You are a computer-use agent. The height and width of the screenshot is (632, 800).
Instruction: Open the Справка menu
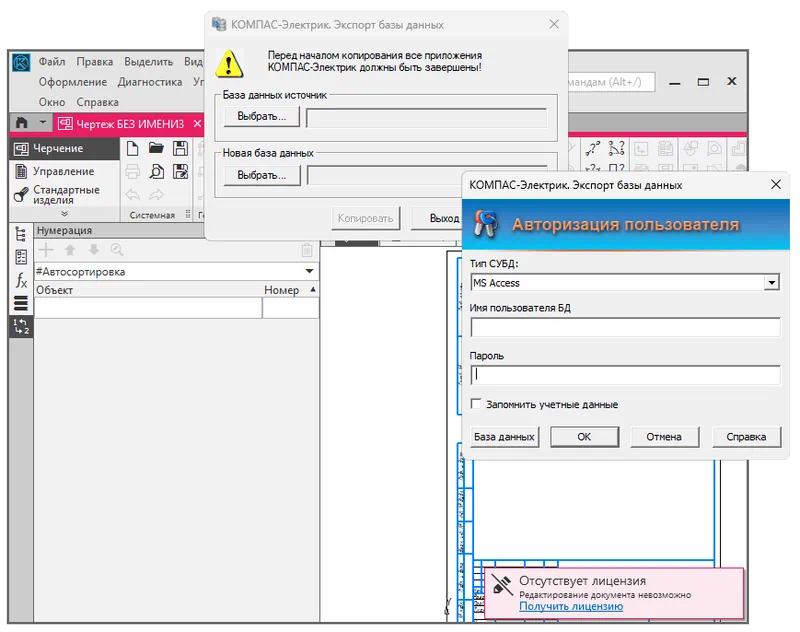pyautogui.click(x=97, y=103)
